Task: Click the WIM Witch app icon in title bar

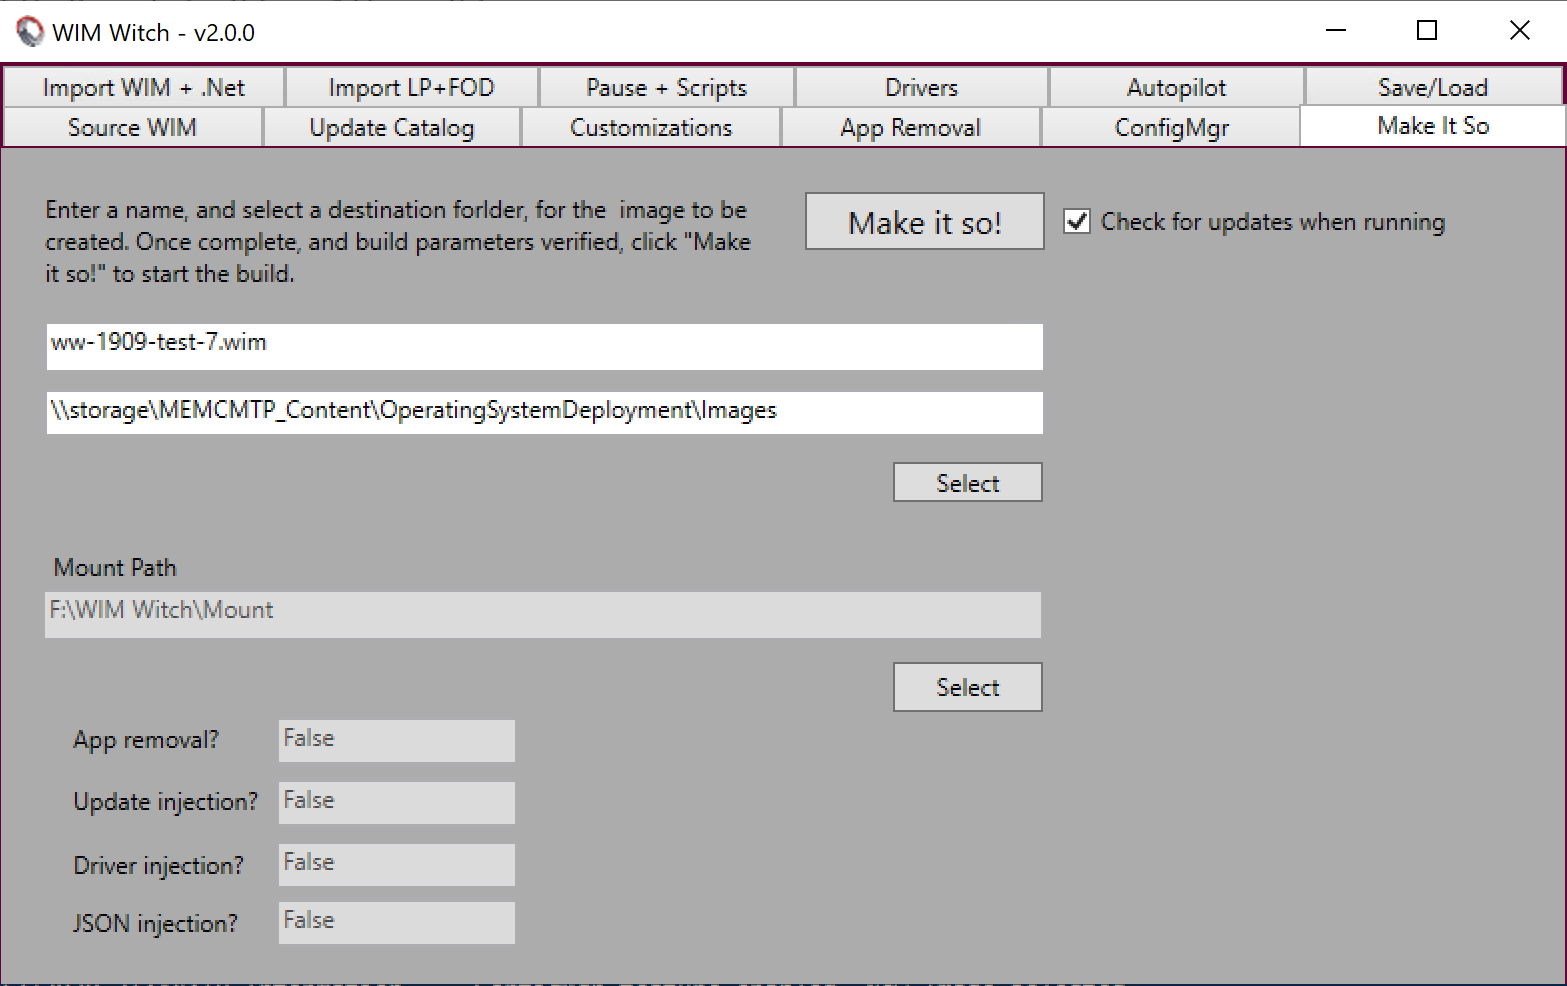Action: (x=30, y=32)
